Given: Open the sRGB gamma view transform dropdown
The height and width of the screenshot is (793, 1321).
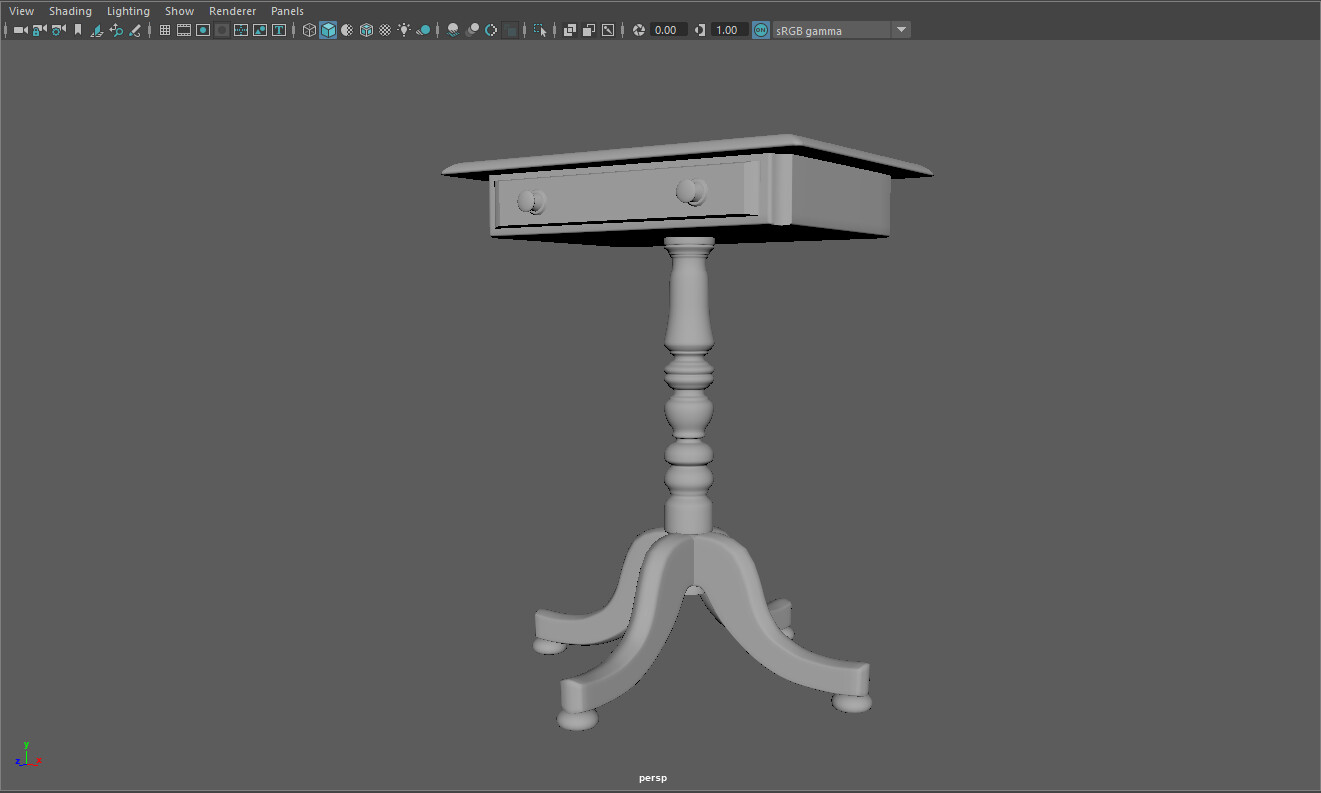Looking at the screenshot, I should [901, 29].
